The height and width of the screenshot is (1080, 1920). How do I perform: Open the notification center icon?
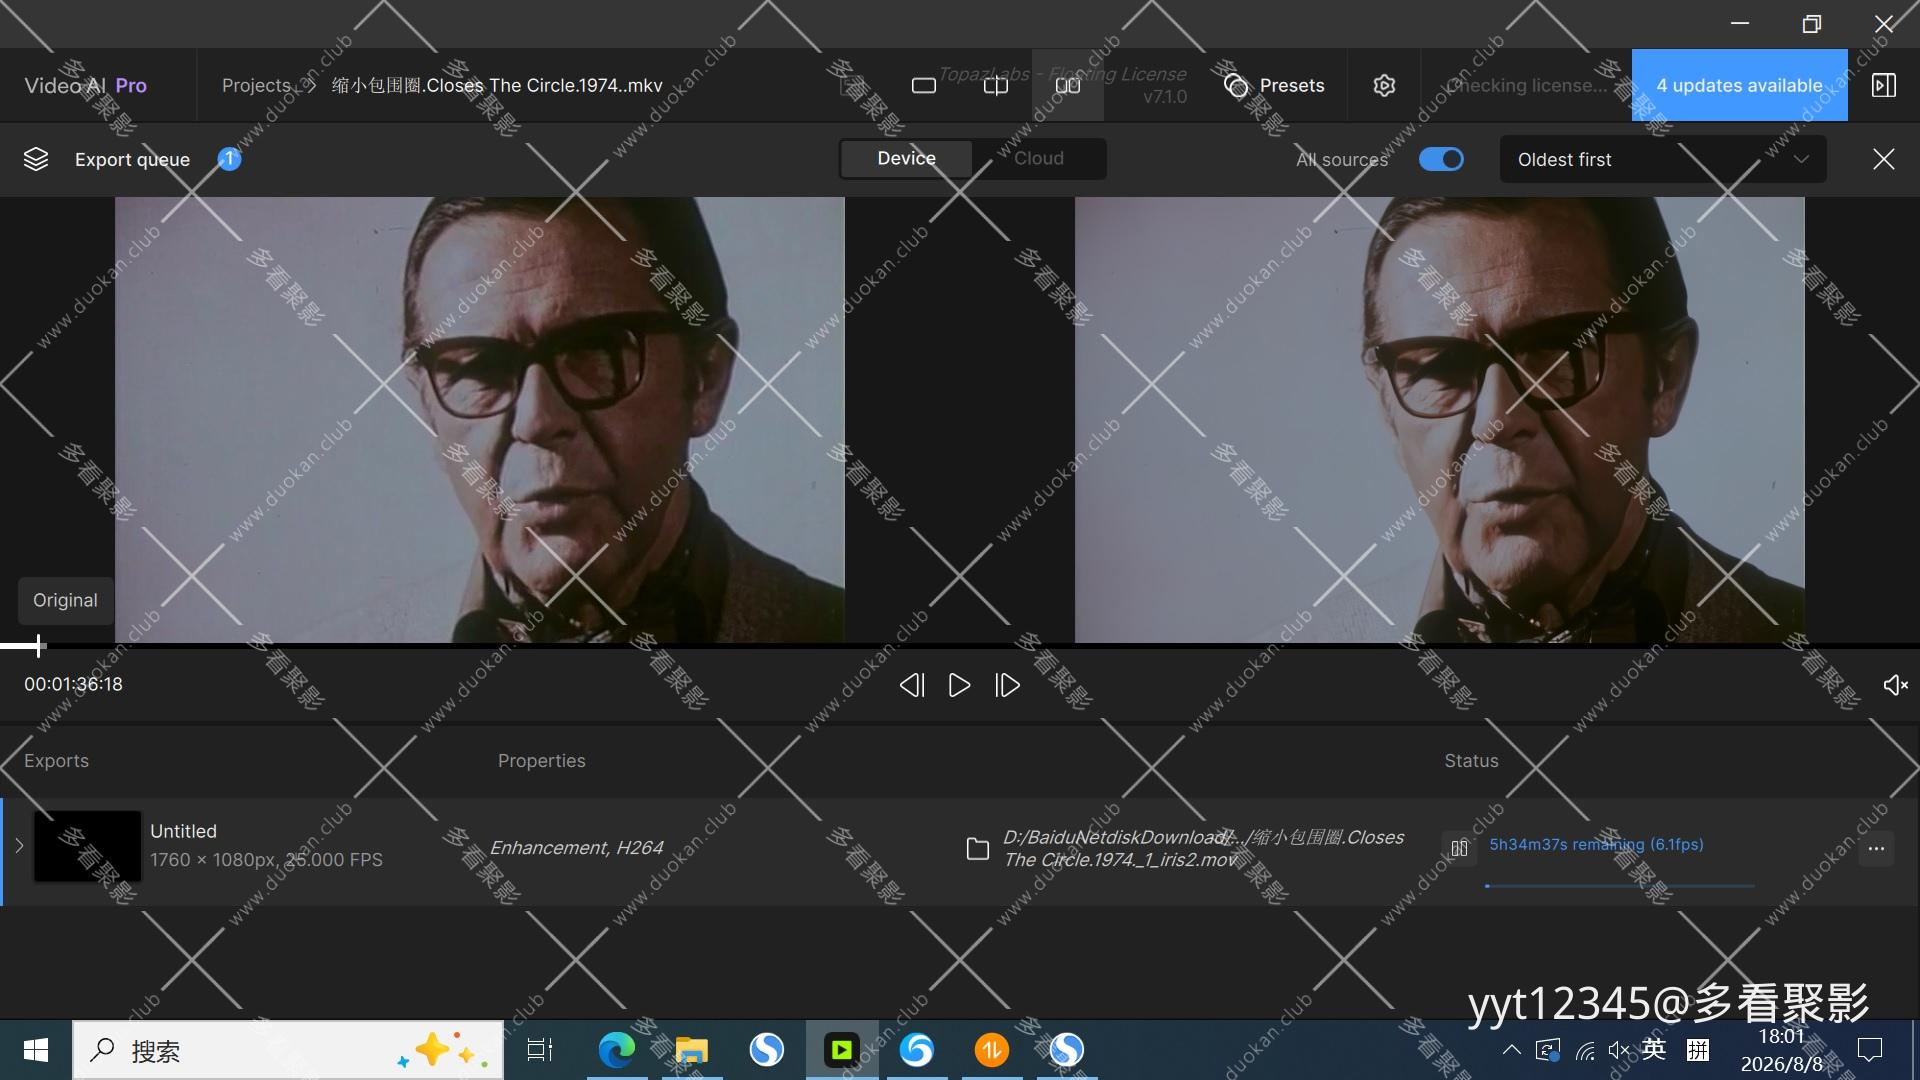1870,1050
